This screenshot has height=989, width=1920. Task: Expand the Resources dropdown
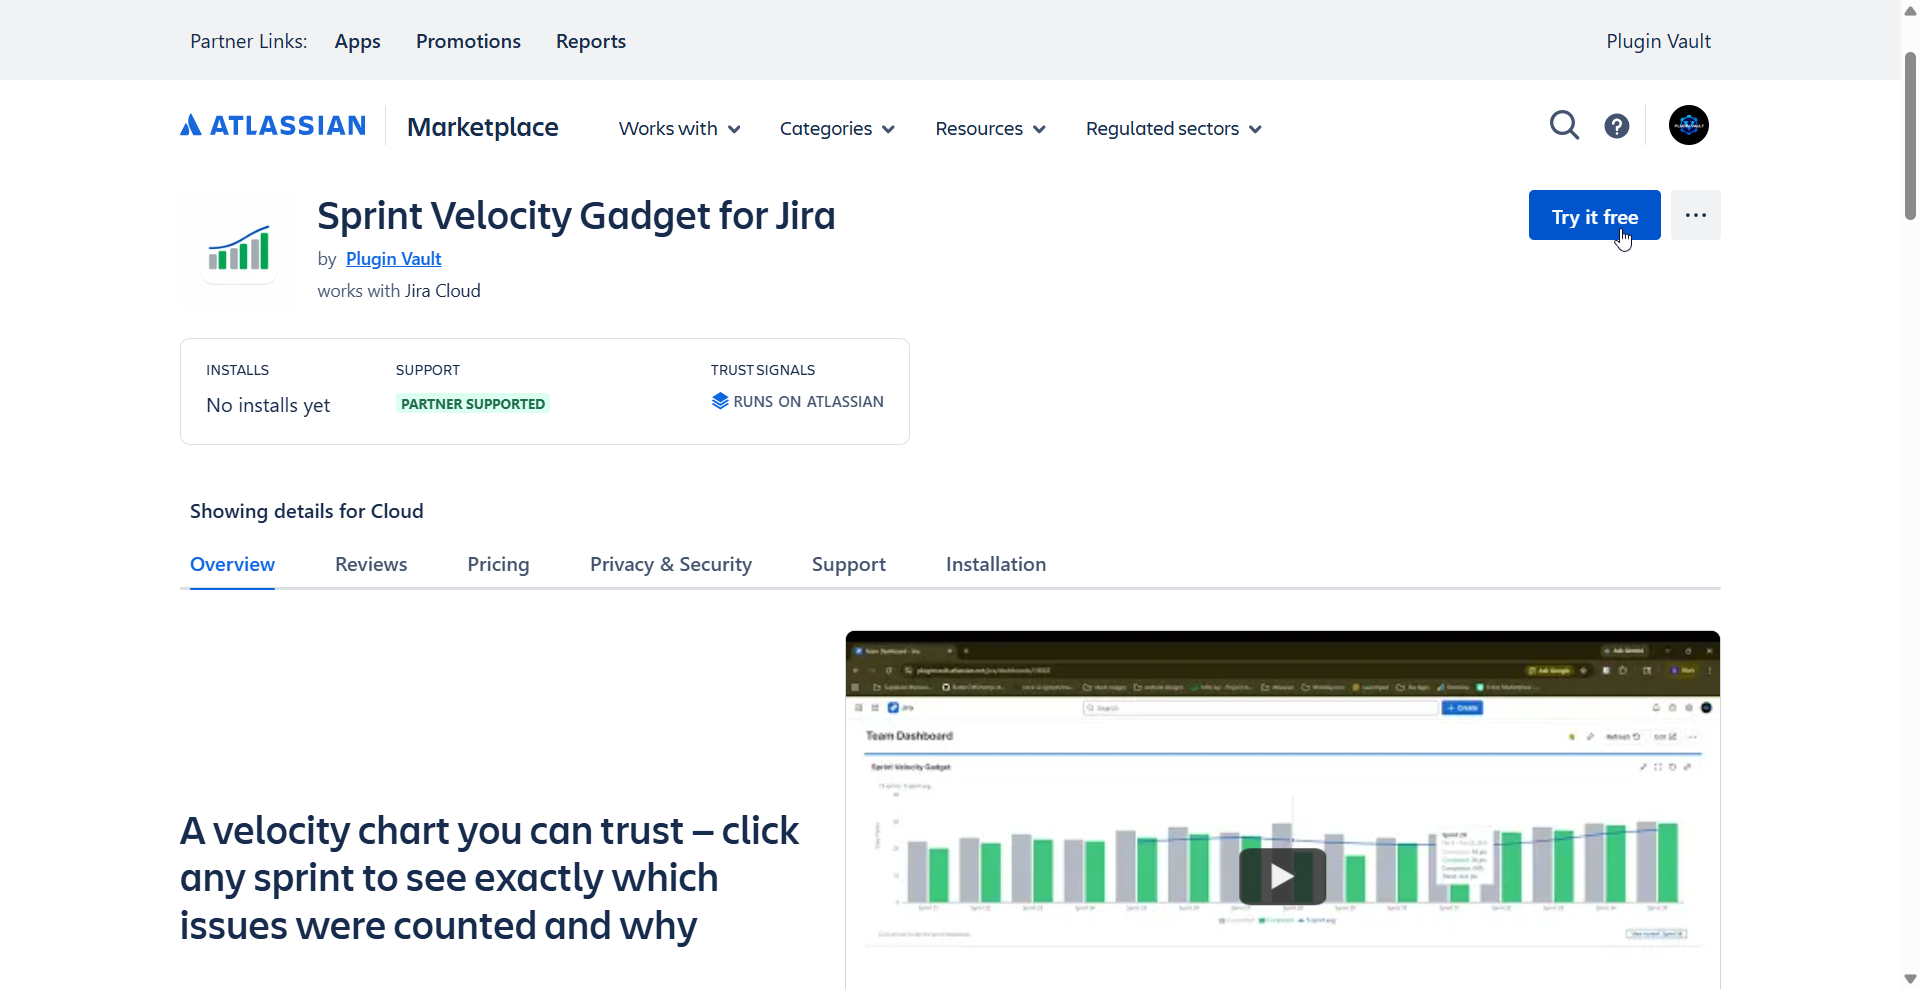coord(989,128)
